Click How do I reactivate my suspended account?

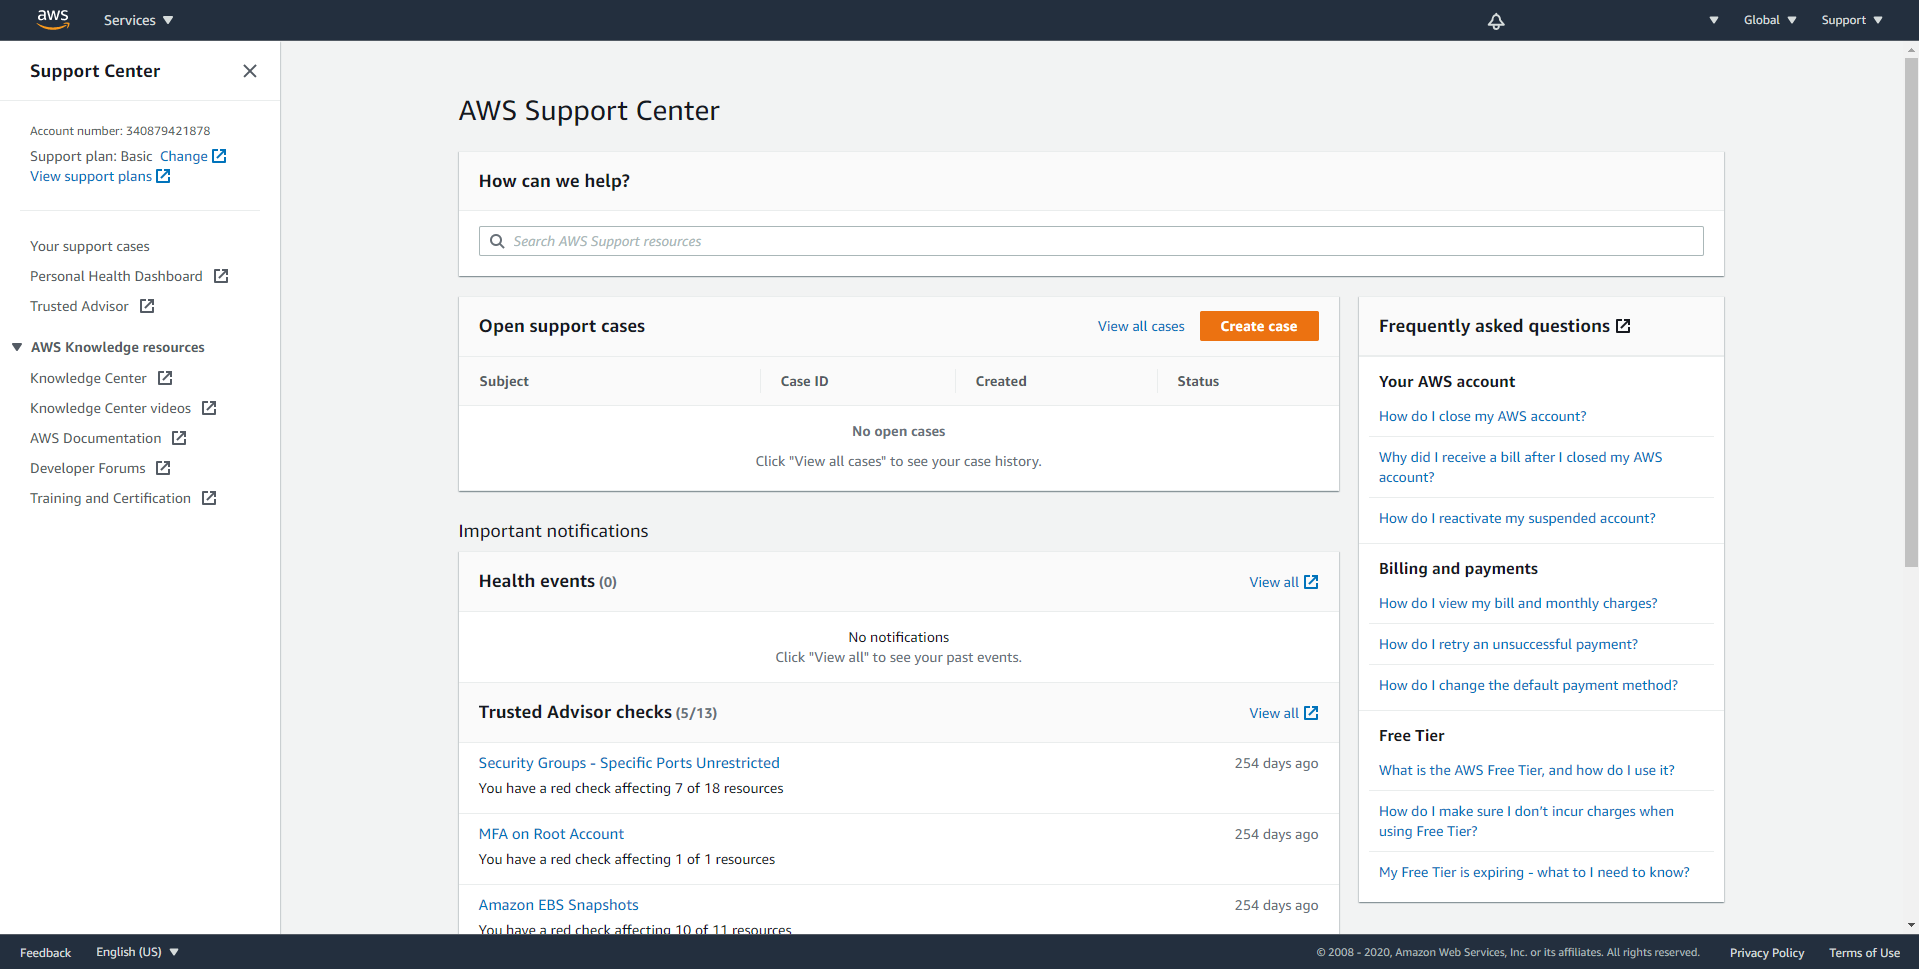click(x=1517, y=518)
